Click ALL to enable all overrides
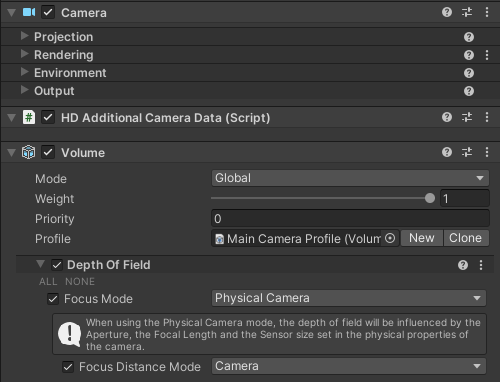 tap(48, 282)
